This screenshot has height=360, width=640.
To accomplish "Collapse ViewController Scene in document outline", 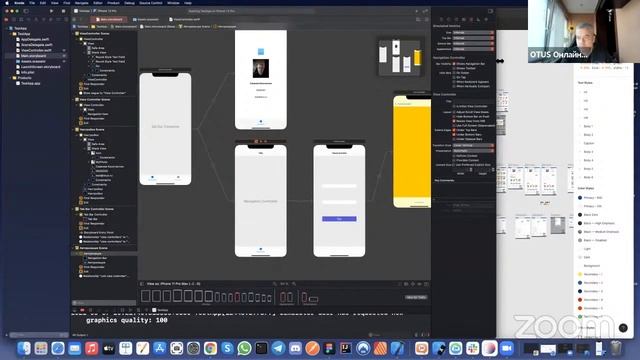I will (x=74, y=33).
